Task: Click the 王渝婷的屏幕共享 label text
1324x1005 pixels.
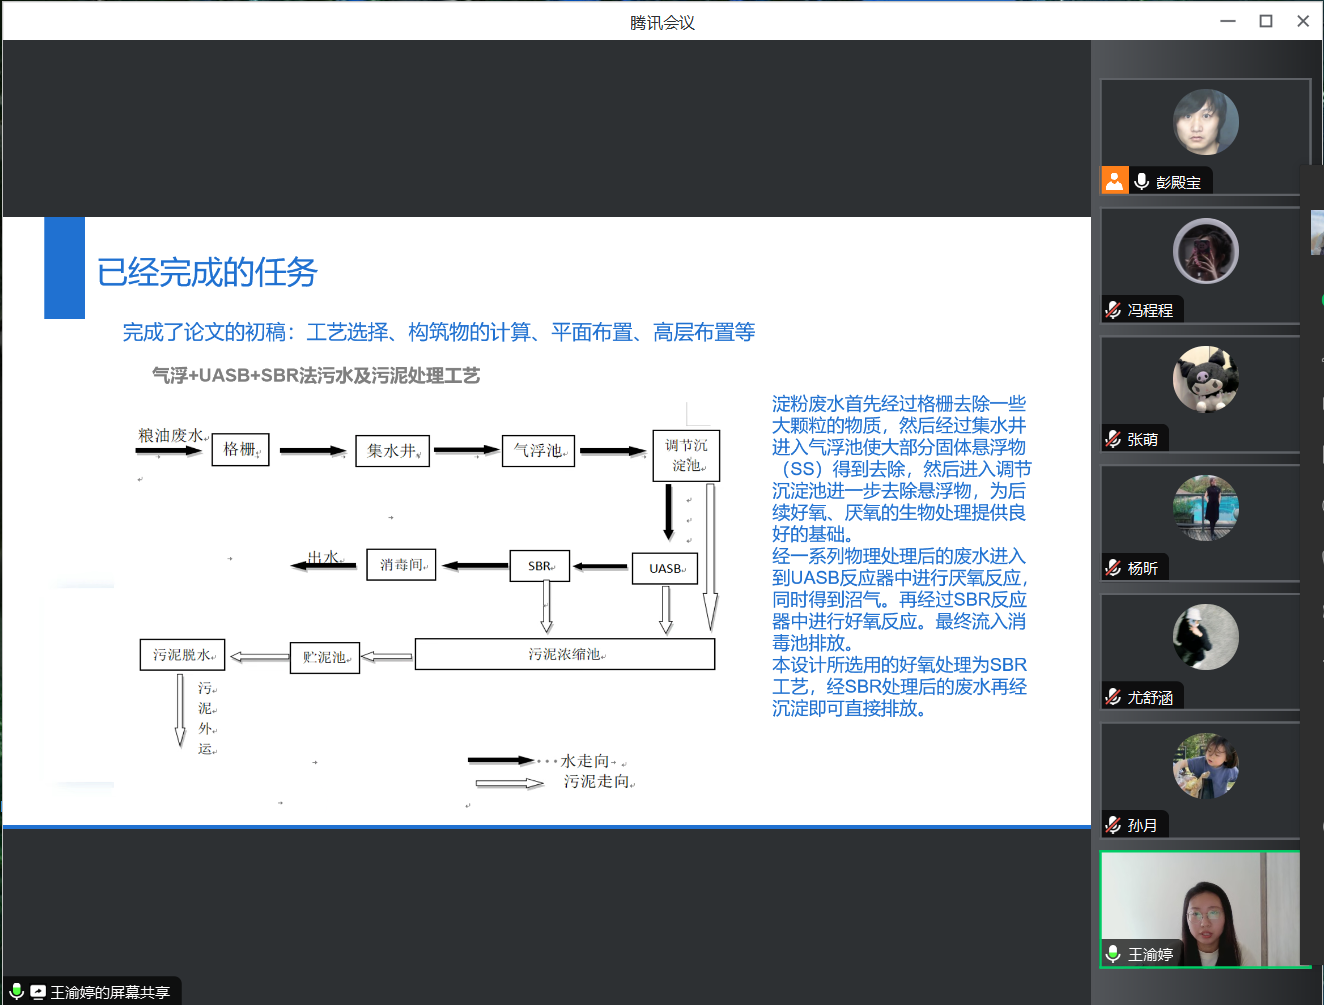Action: click(x=110, y=992)
